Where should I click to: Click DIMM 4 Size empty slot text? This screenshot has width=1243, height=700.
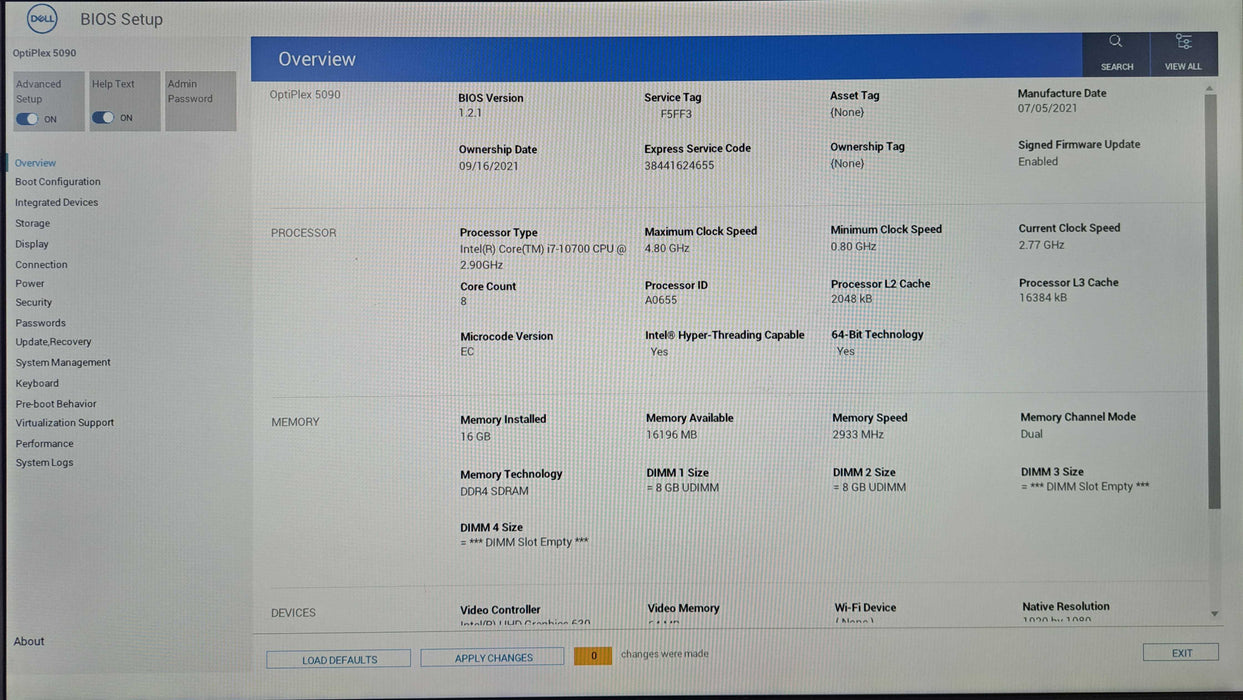click(x=524, y=542)
